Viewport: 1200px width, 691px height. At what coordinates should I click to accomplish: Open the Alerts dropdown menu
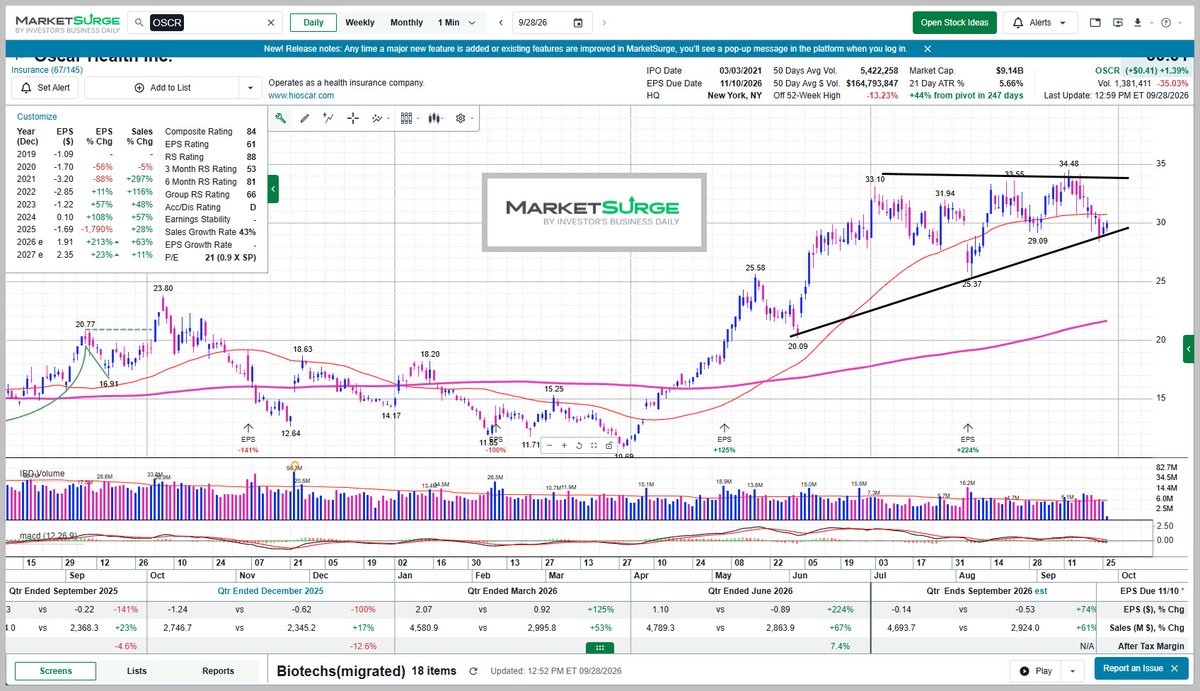1062,23
